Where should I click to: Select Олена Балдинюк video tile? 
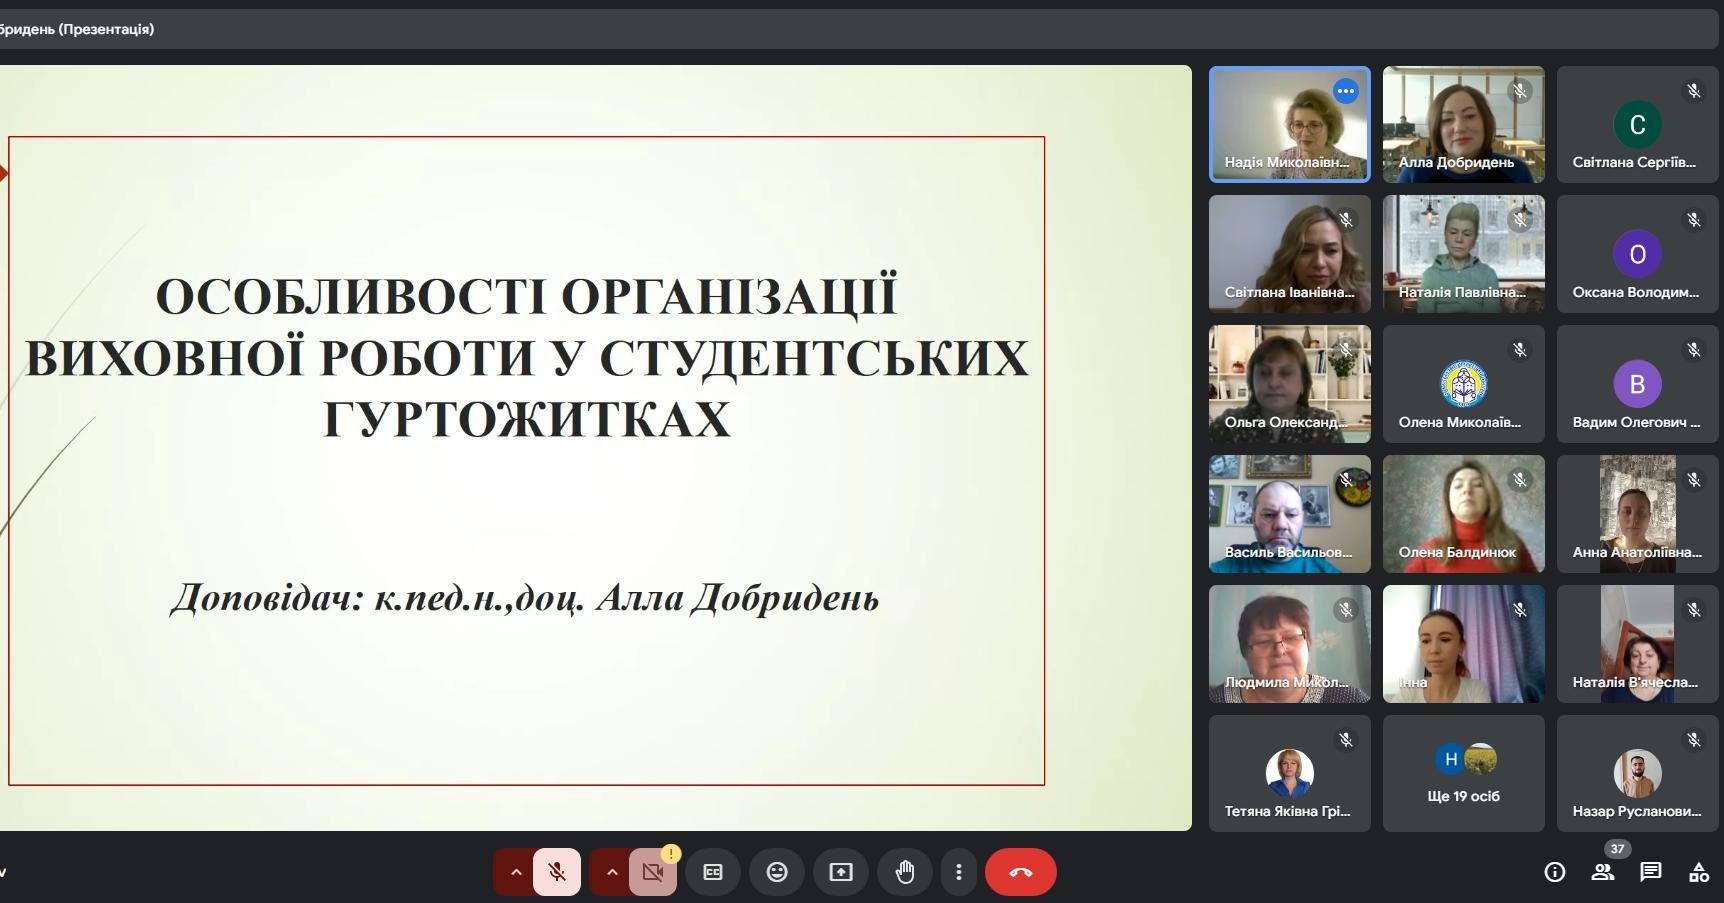1464,514
